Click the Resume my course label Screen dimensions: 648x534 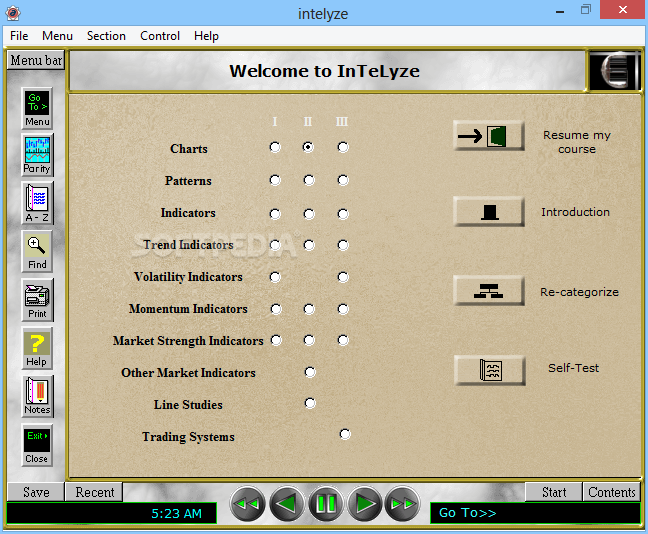[x=577, y=142]
